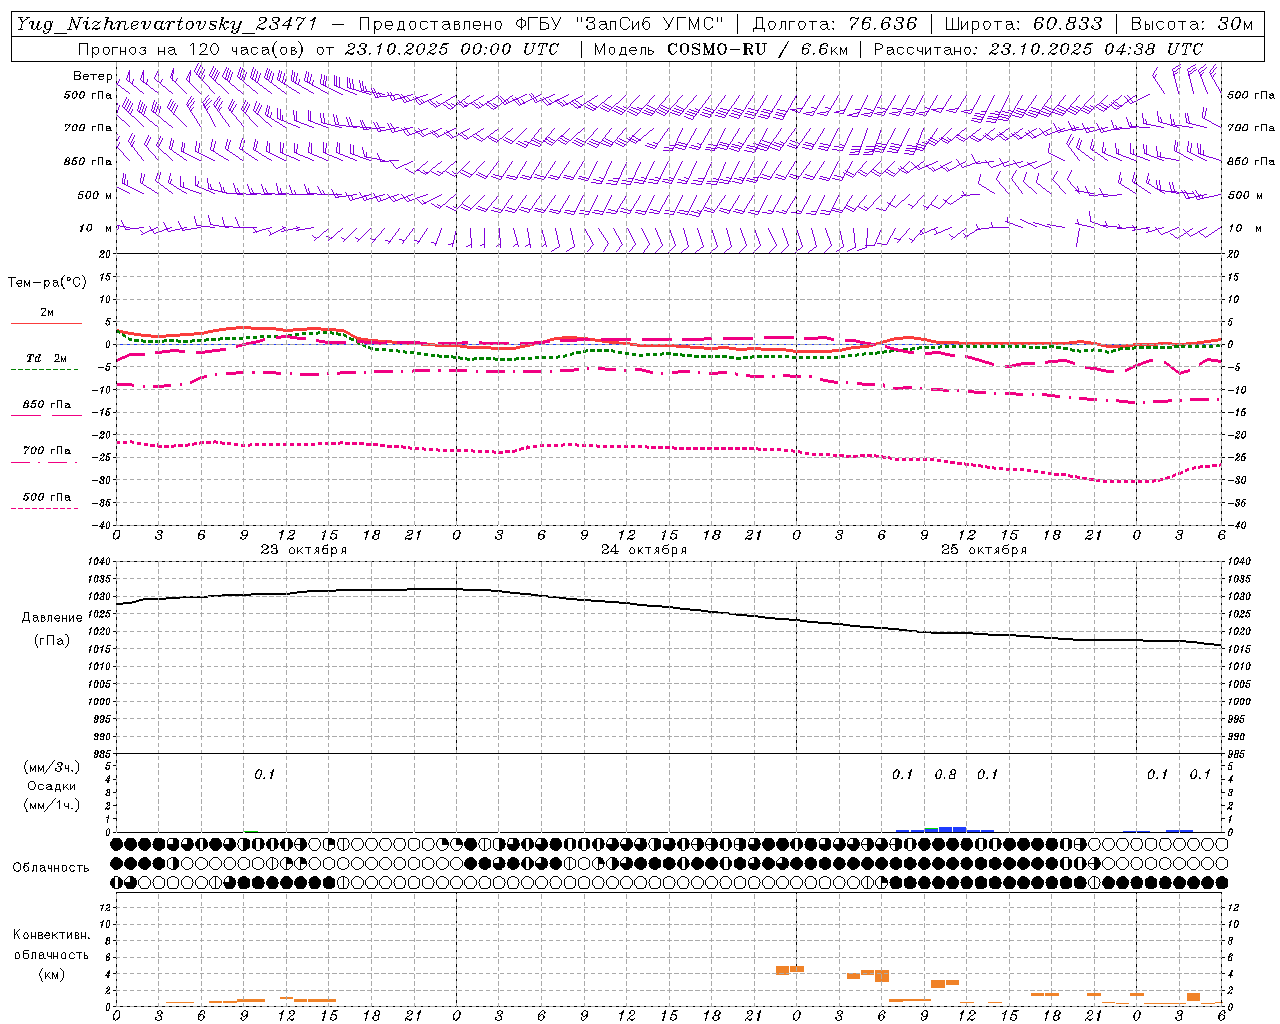
Task: Click the model name COSMO-RU / 6.6км
Action: click(759, 49)
